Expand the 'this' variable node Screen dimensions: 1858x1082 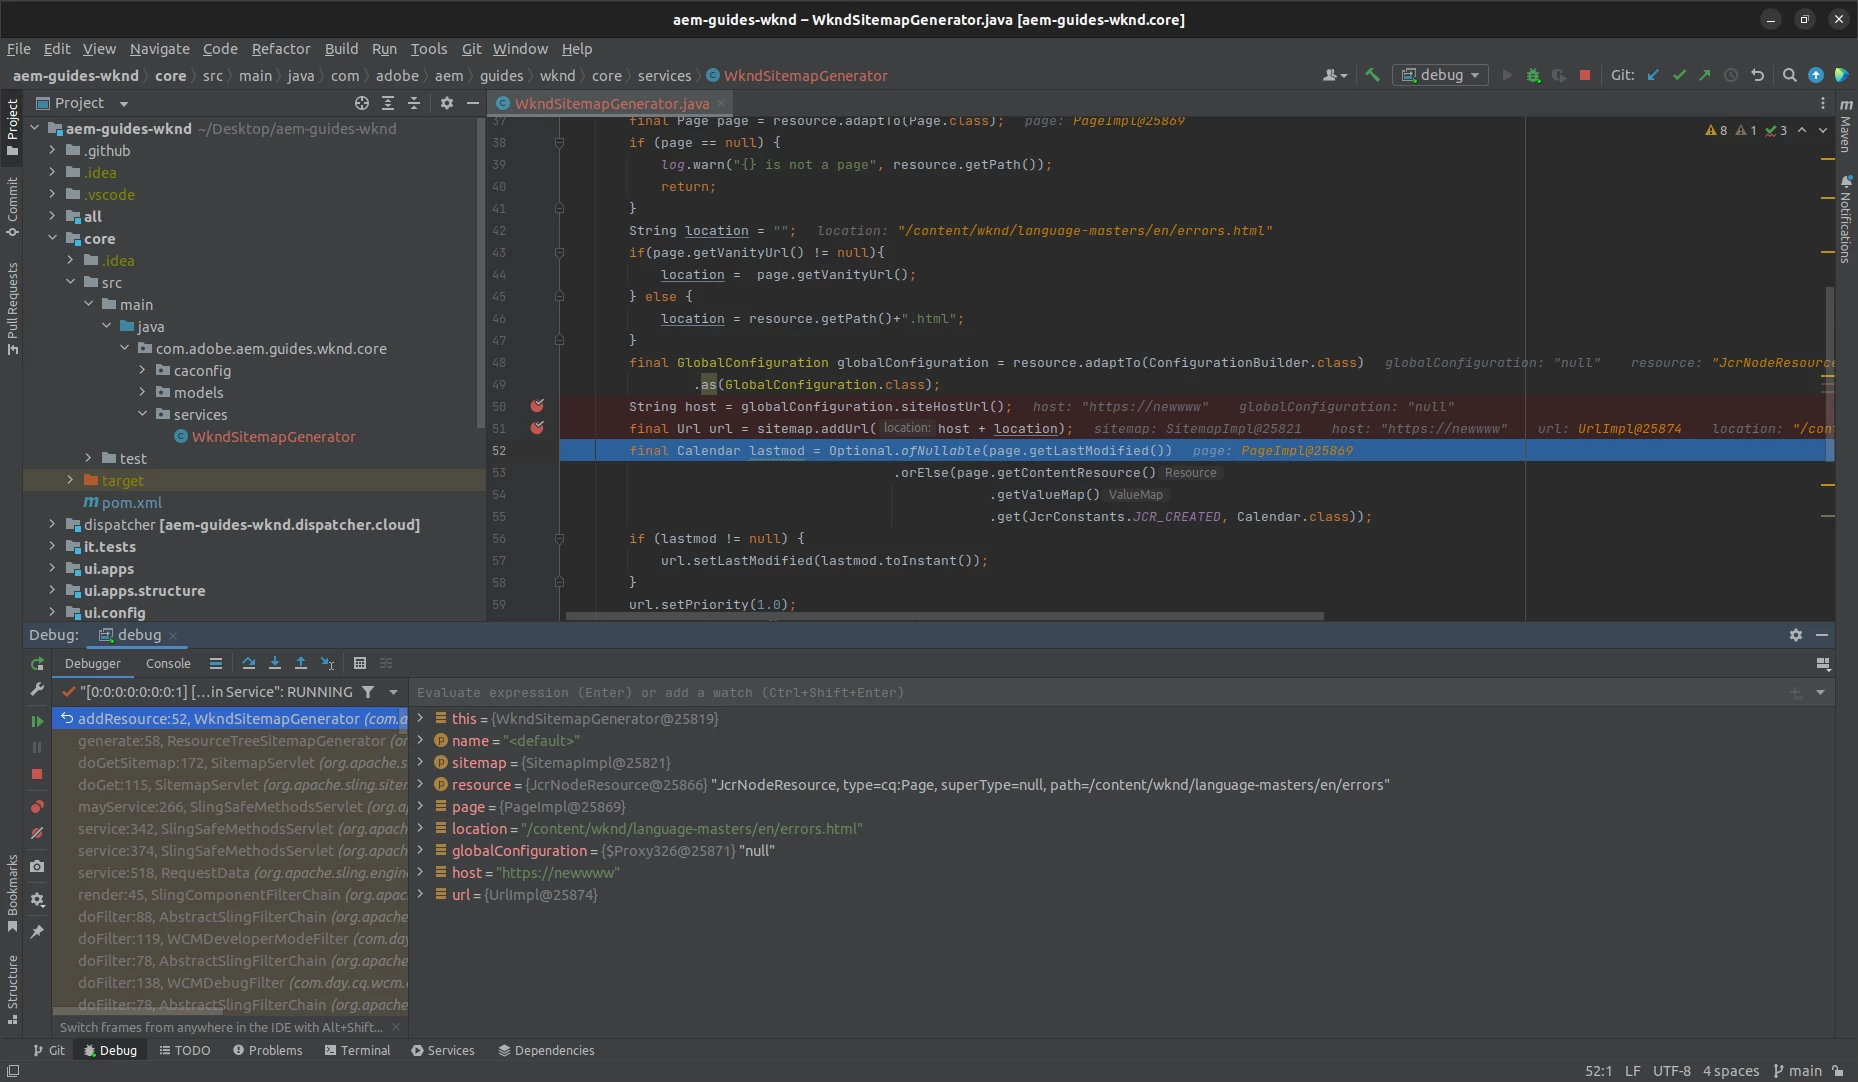421,718
